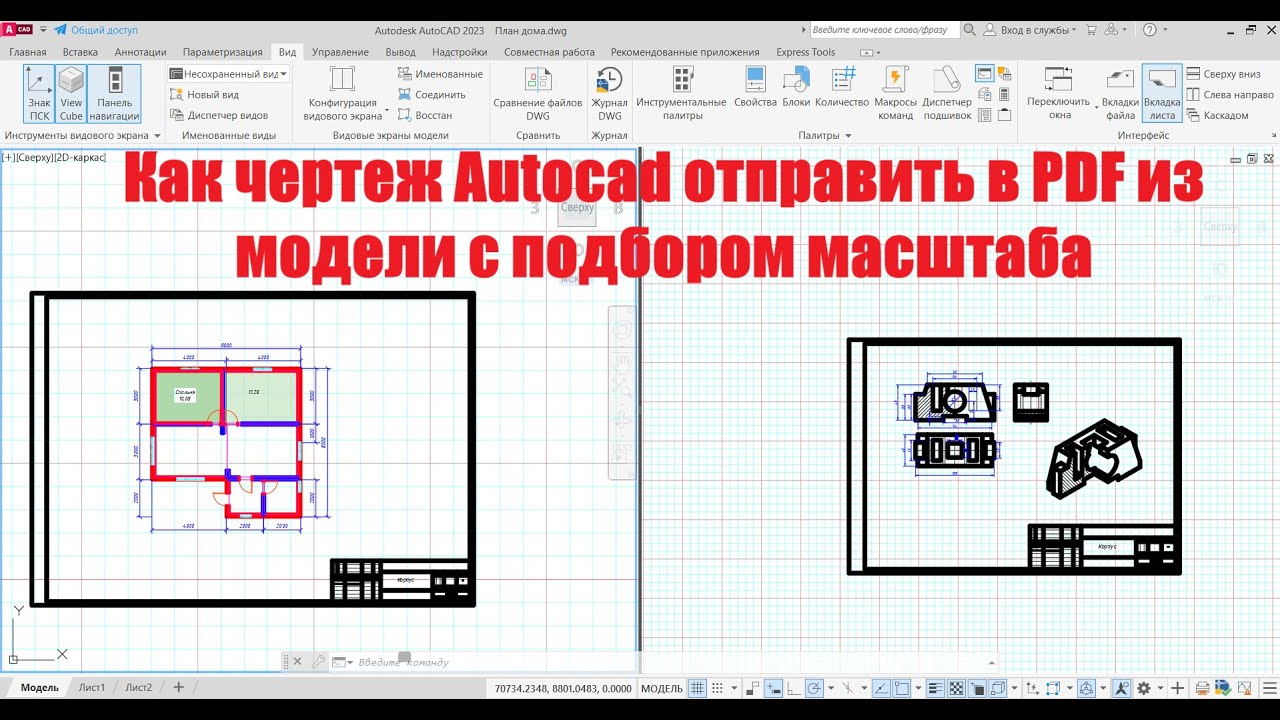
Task: Click the Новый вид icon
Action: 177,95
